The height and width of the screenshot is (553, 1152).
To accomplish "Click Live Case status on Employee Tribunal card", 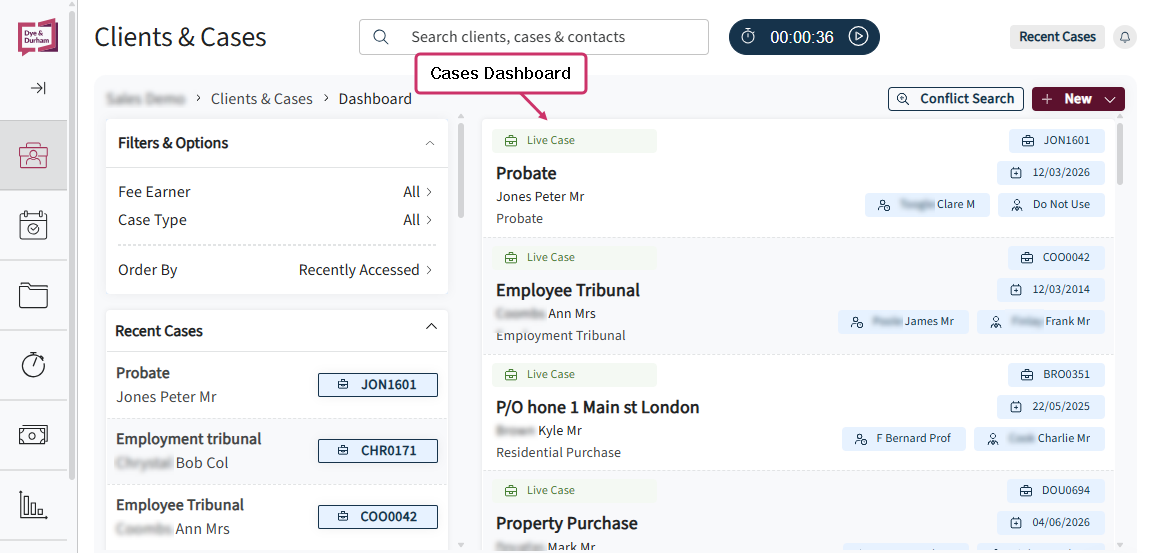I will pyautogui.click(x=575, y=257).
